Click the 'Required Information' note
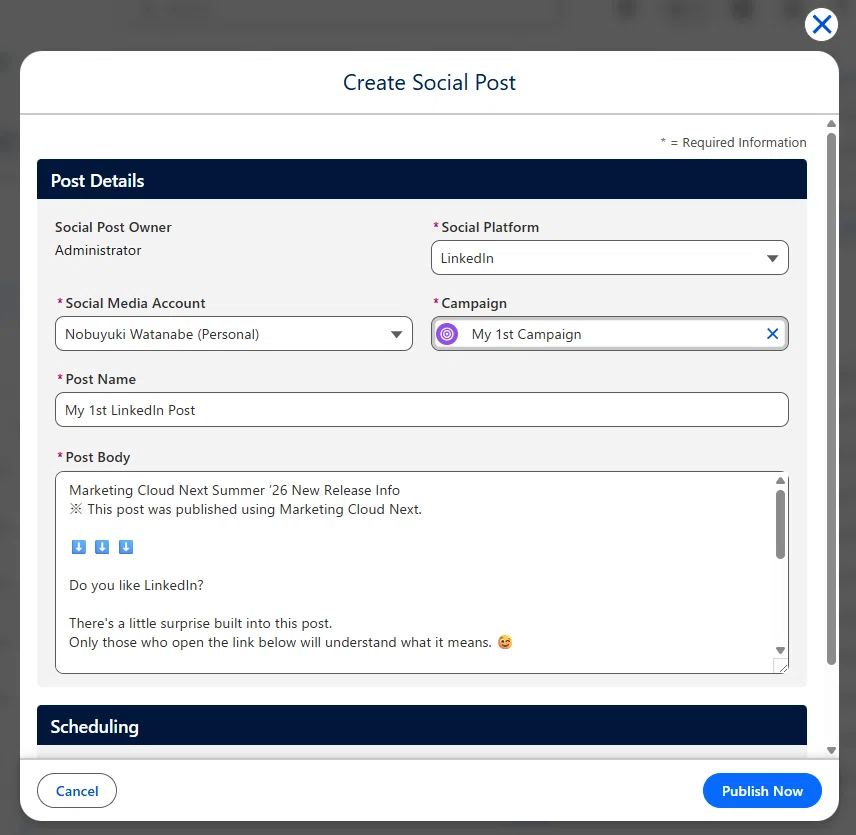Viewport: 856px width, 835px height. (733, 142)
